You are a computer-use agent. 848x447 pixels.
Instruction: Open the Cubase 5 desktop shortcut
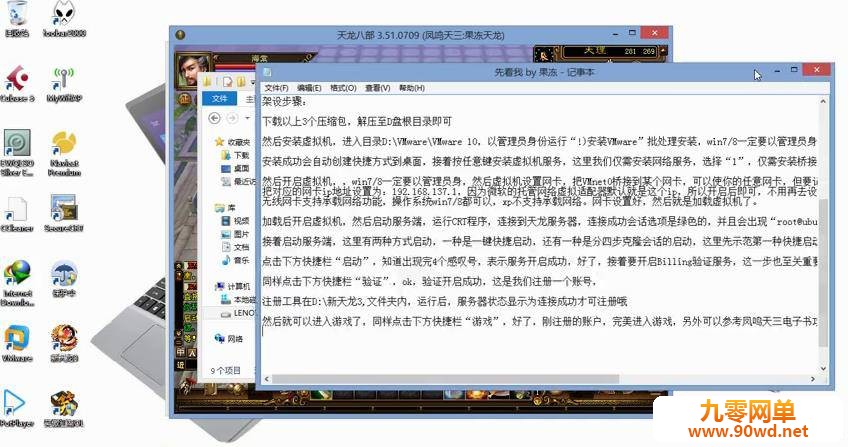[x=17, y=83]
